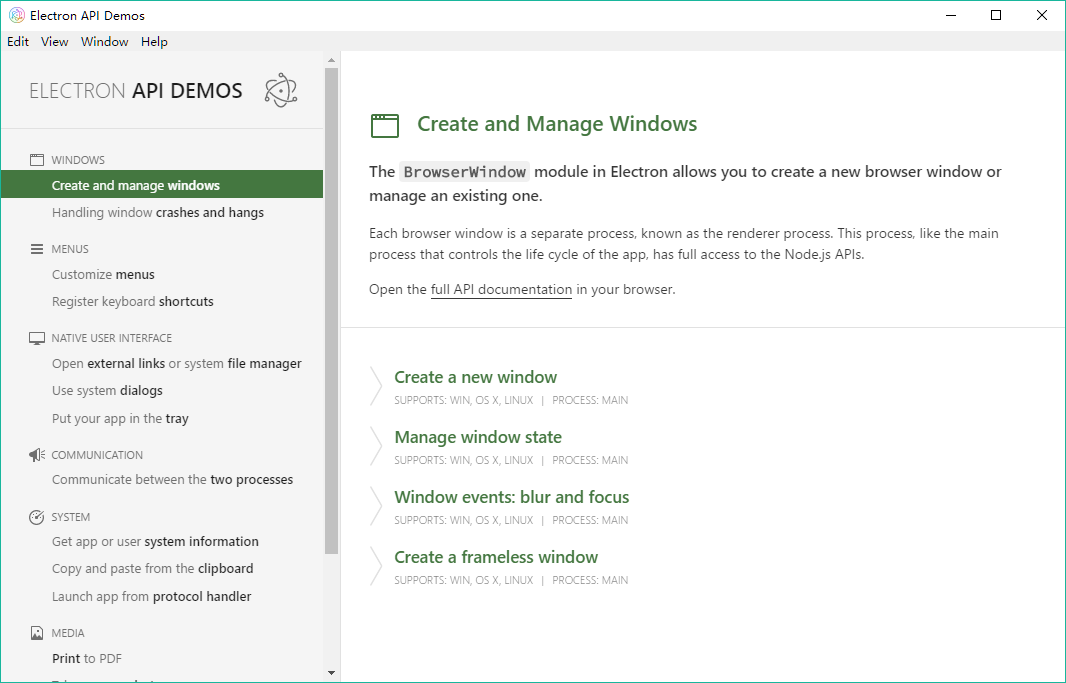1066x683 pixels.
Task: Click the Media image icon
Action: (37, 633)
